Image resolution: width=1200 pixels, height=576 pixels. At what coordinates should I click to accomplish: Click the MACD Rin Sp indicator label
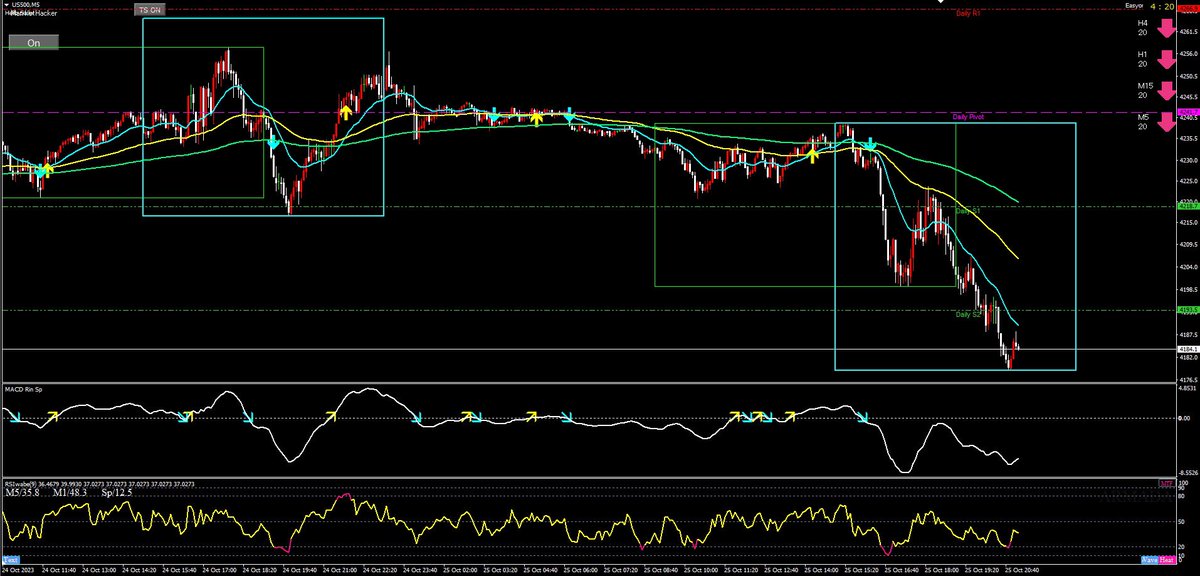[x=23, y=388]
